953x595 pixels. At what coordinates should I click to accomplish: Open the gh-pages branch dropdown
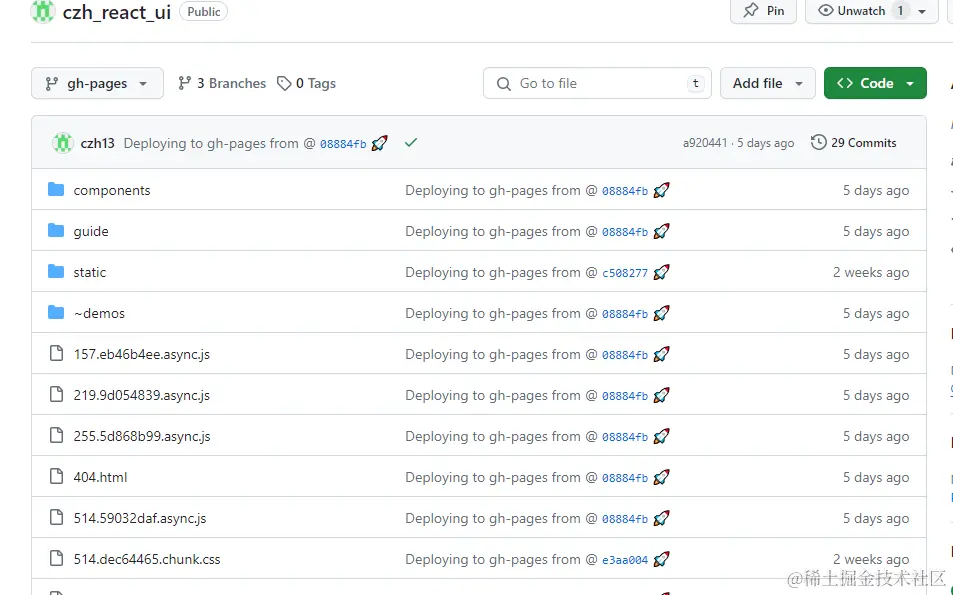pyautogui.click(x=97, y=83)
